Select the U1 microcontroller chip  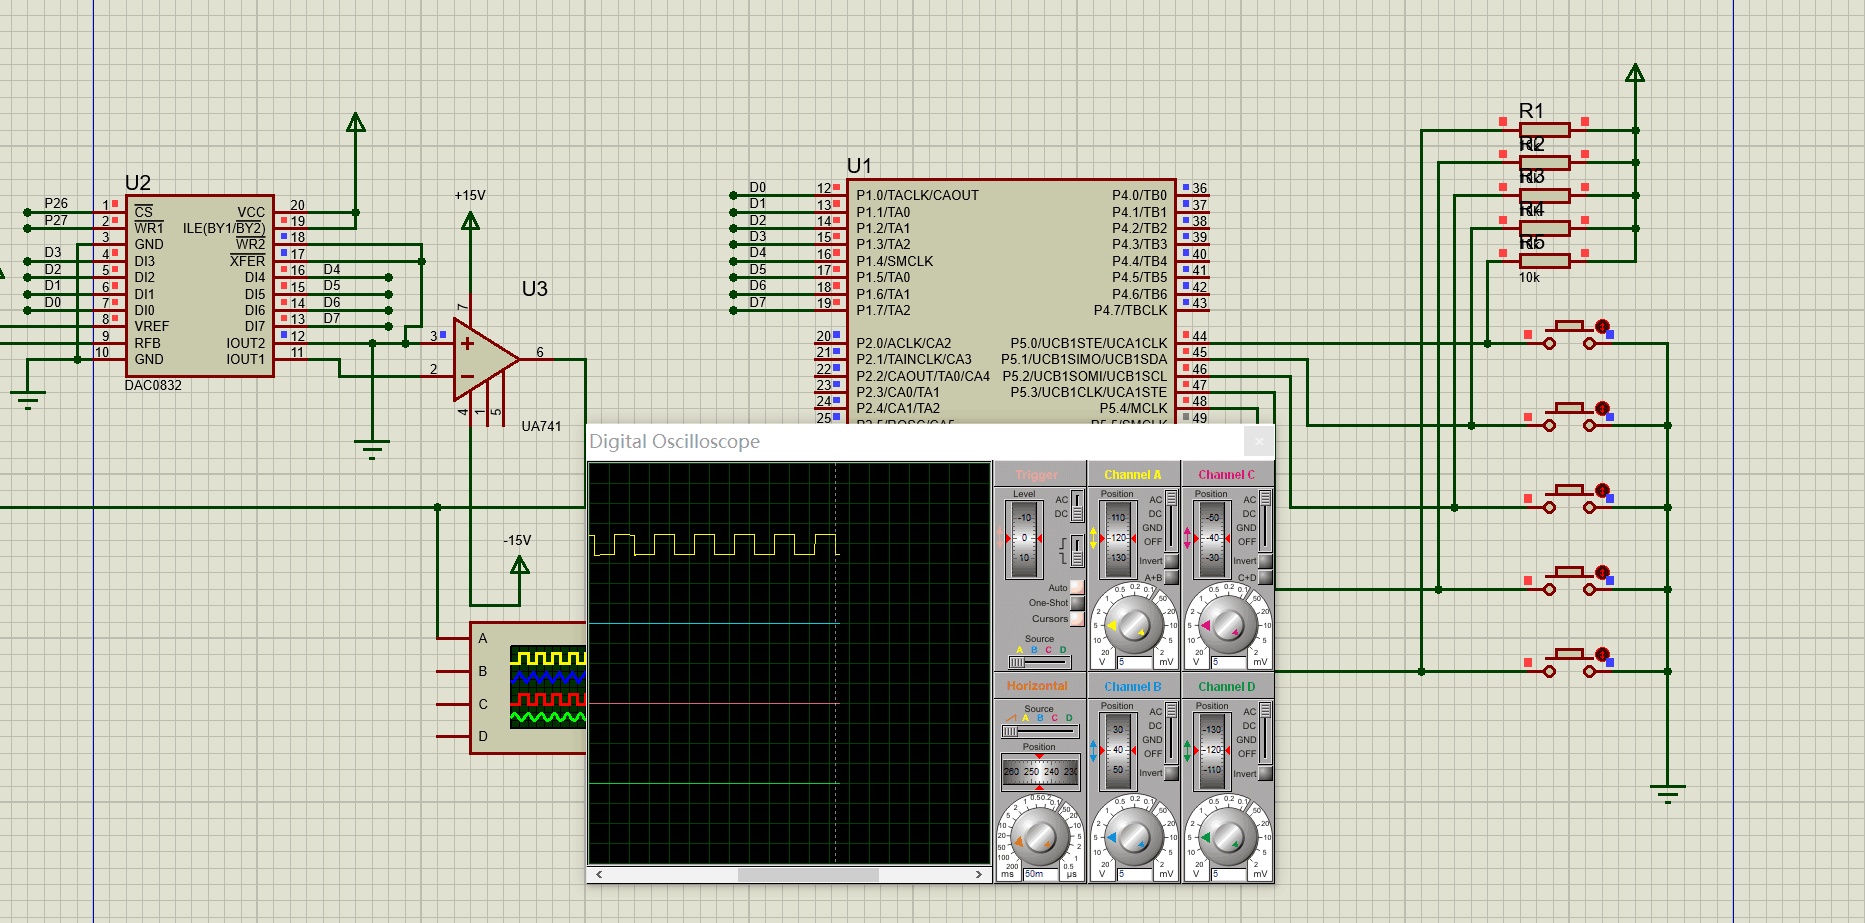(x=1011, y=300)
